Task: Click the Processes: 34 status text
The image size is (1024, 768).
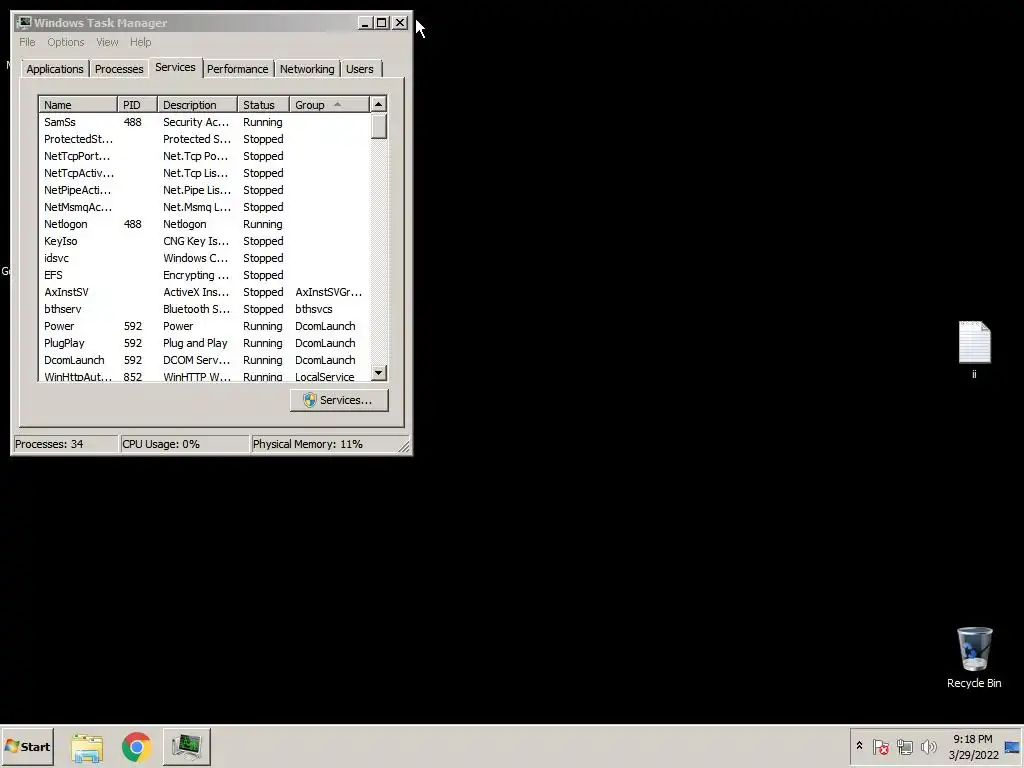Action: pos(49,444)
